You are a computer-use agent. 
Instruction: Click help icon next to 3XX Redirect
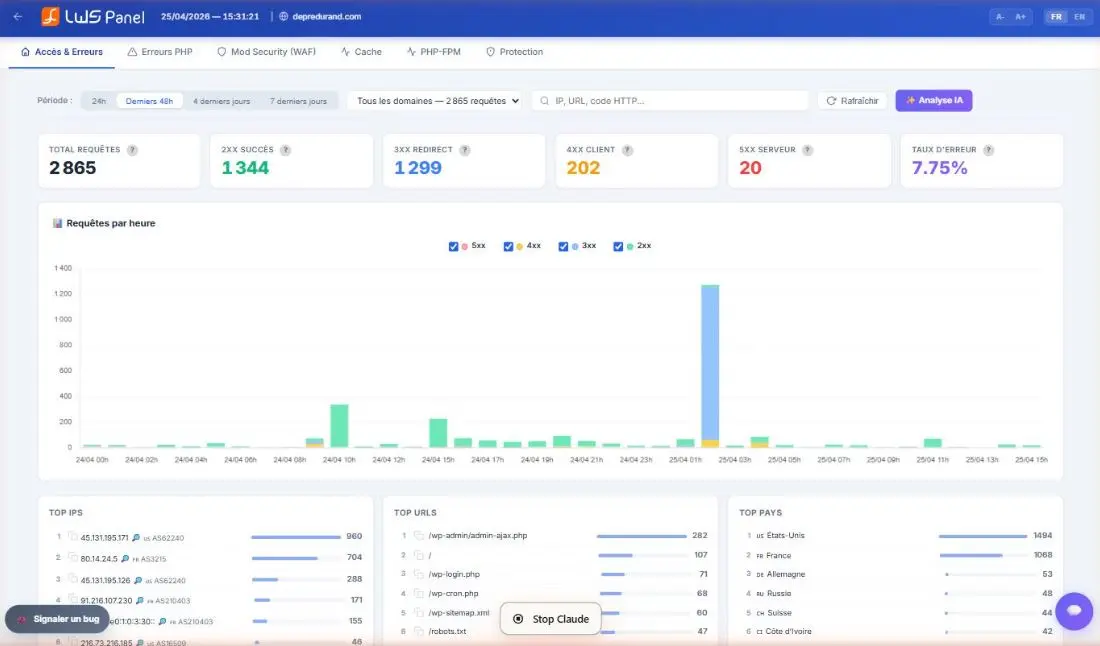tap(464, 150)
